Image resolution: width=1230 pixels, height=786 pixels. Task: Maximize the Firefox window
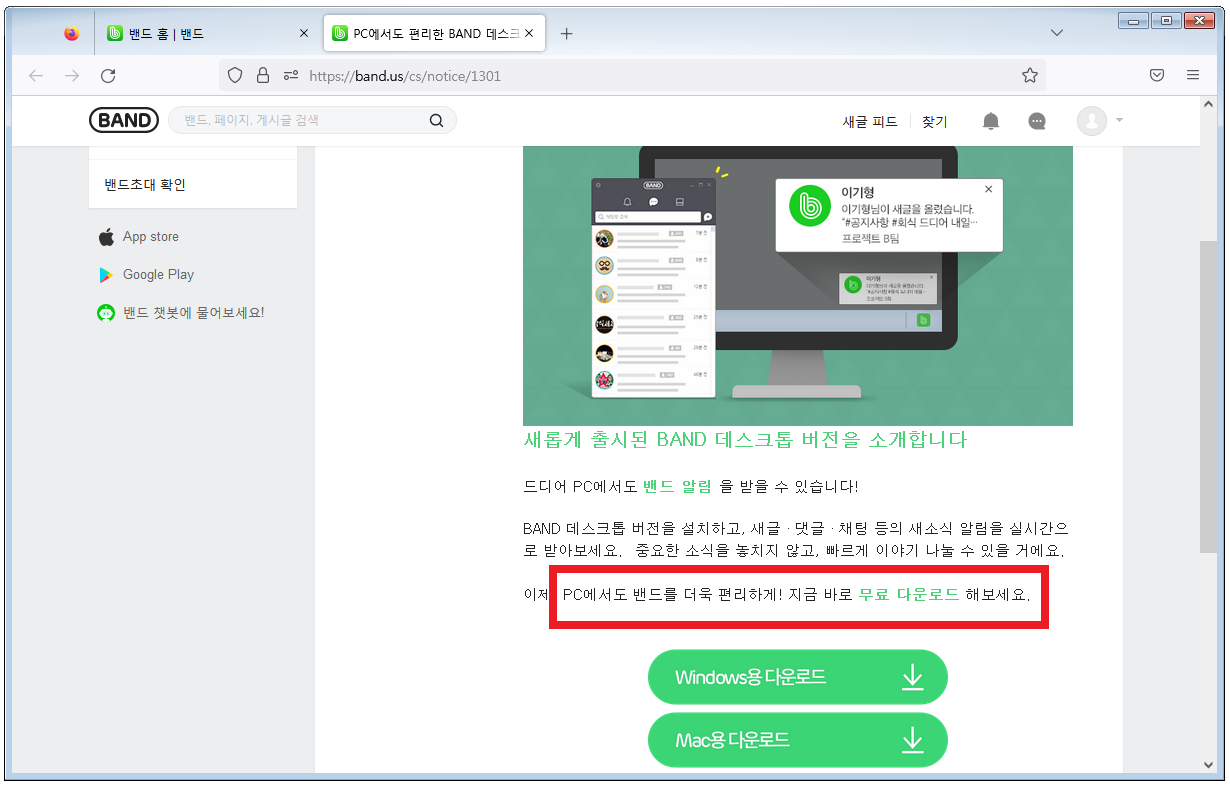coord(1165,19)
